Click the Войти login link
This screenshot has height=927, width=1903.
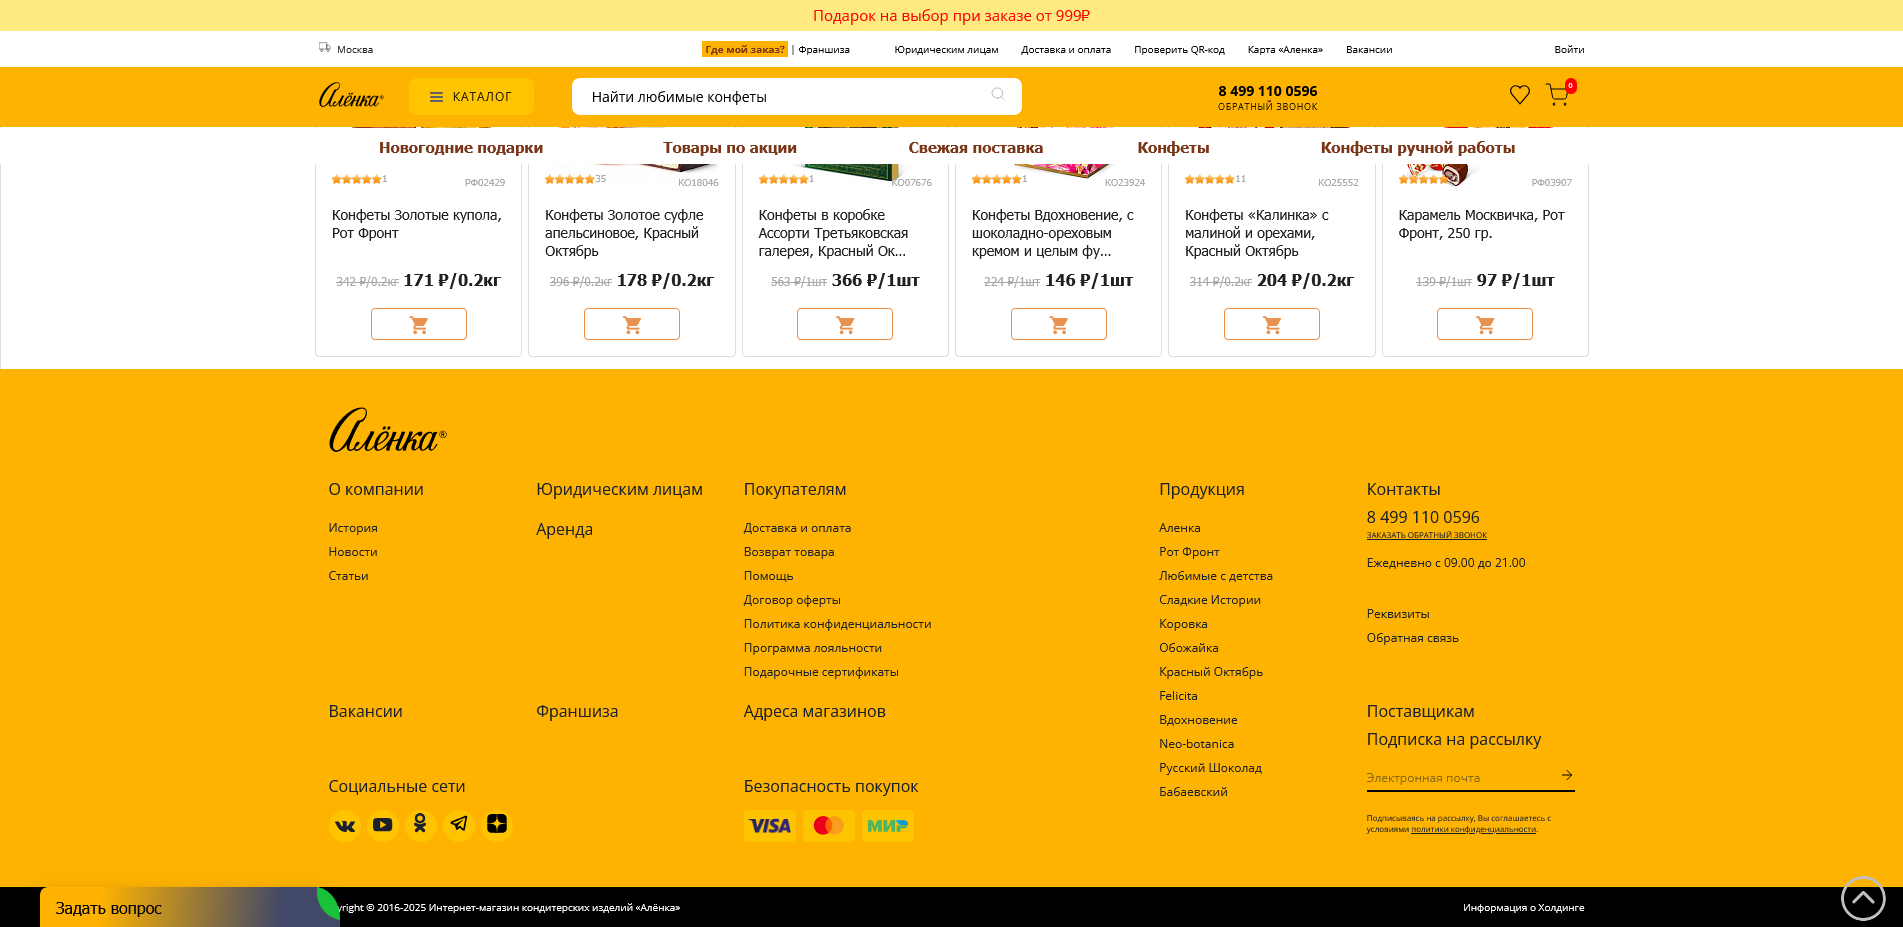point(1568,49)
